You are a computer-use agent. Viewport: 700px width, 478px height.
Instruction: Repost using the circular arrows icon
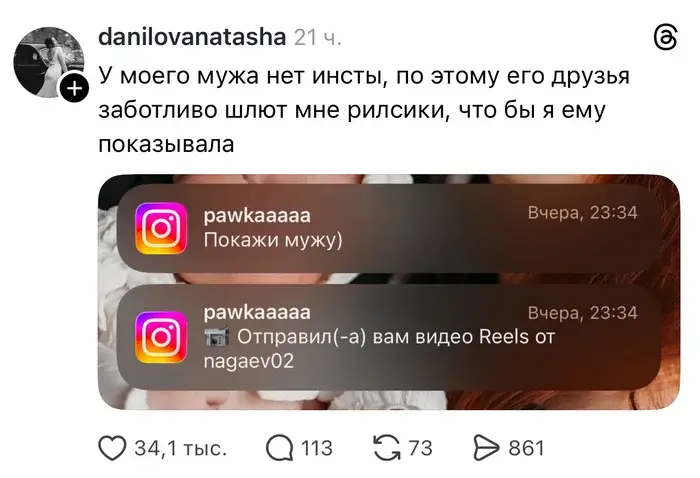[x=387, y=448]
